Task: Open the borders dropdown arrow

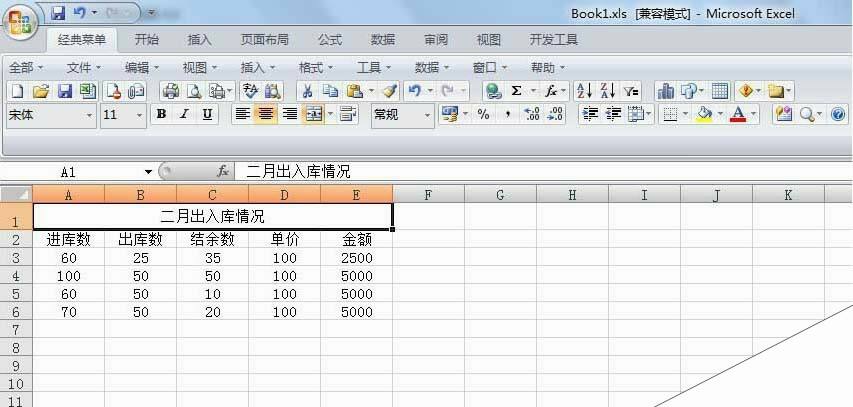Action: click(685, 114)
